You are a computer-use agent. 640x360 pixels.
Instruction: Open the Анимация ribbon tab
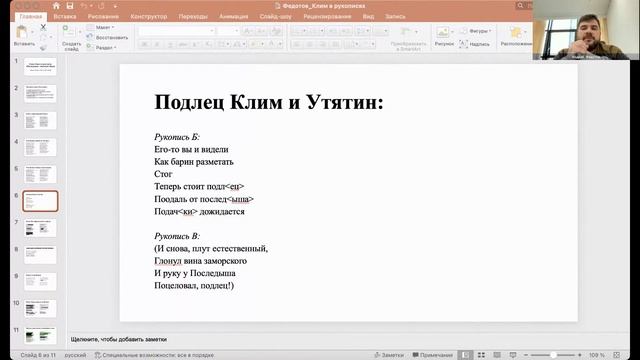pyautogui.click(x=233, y=17)
